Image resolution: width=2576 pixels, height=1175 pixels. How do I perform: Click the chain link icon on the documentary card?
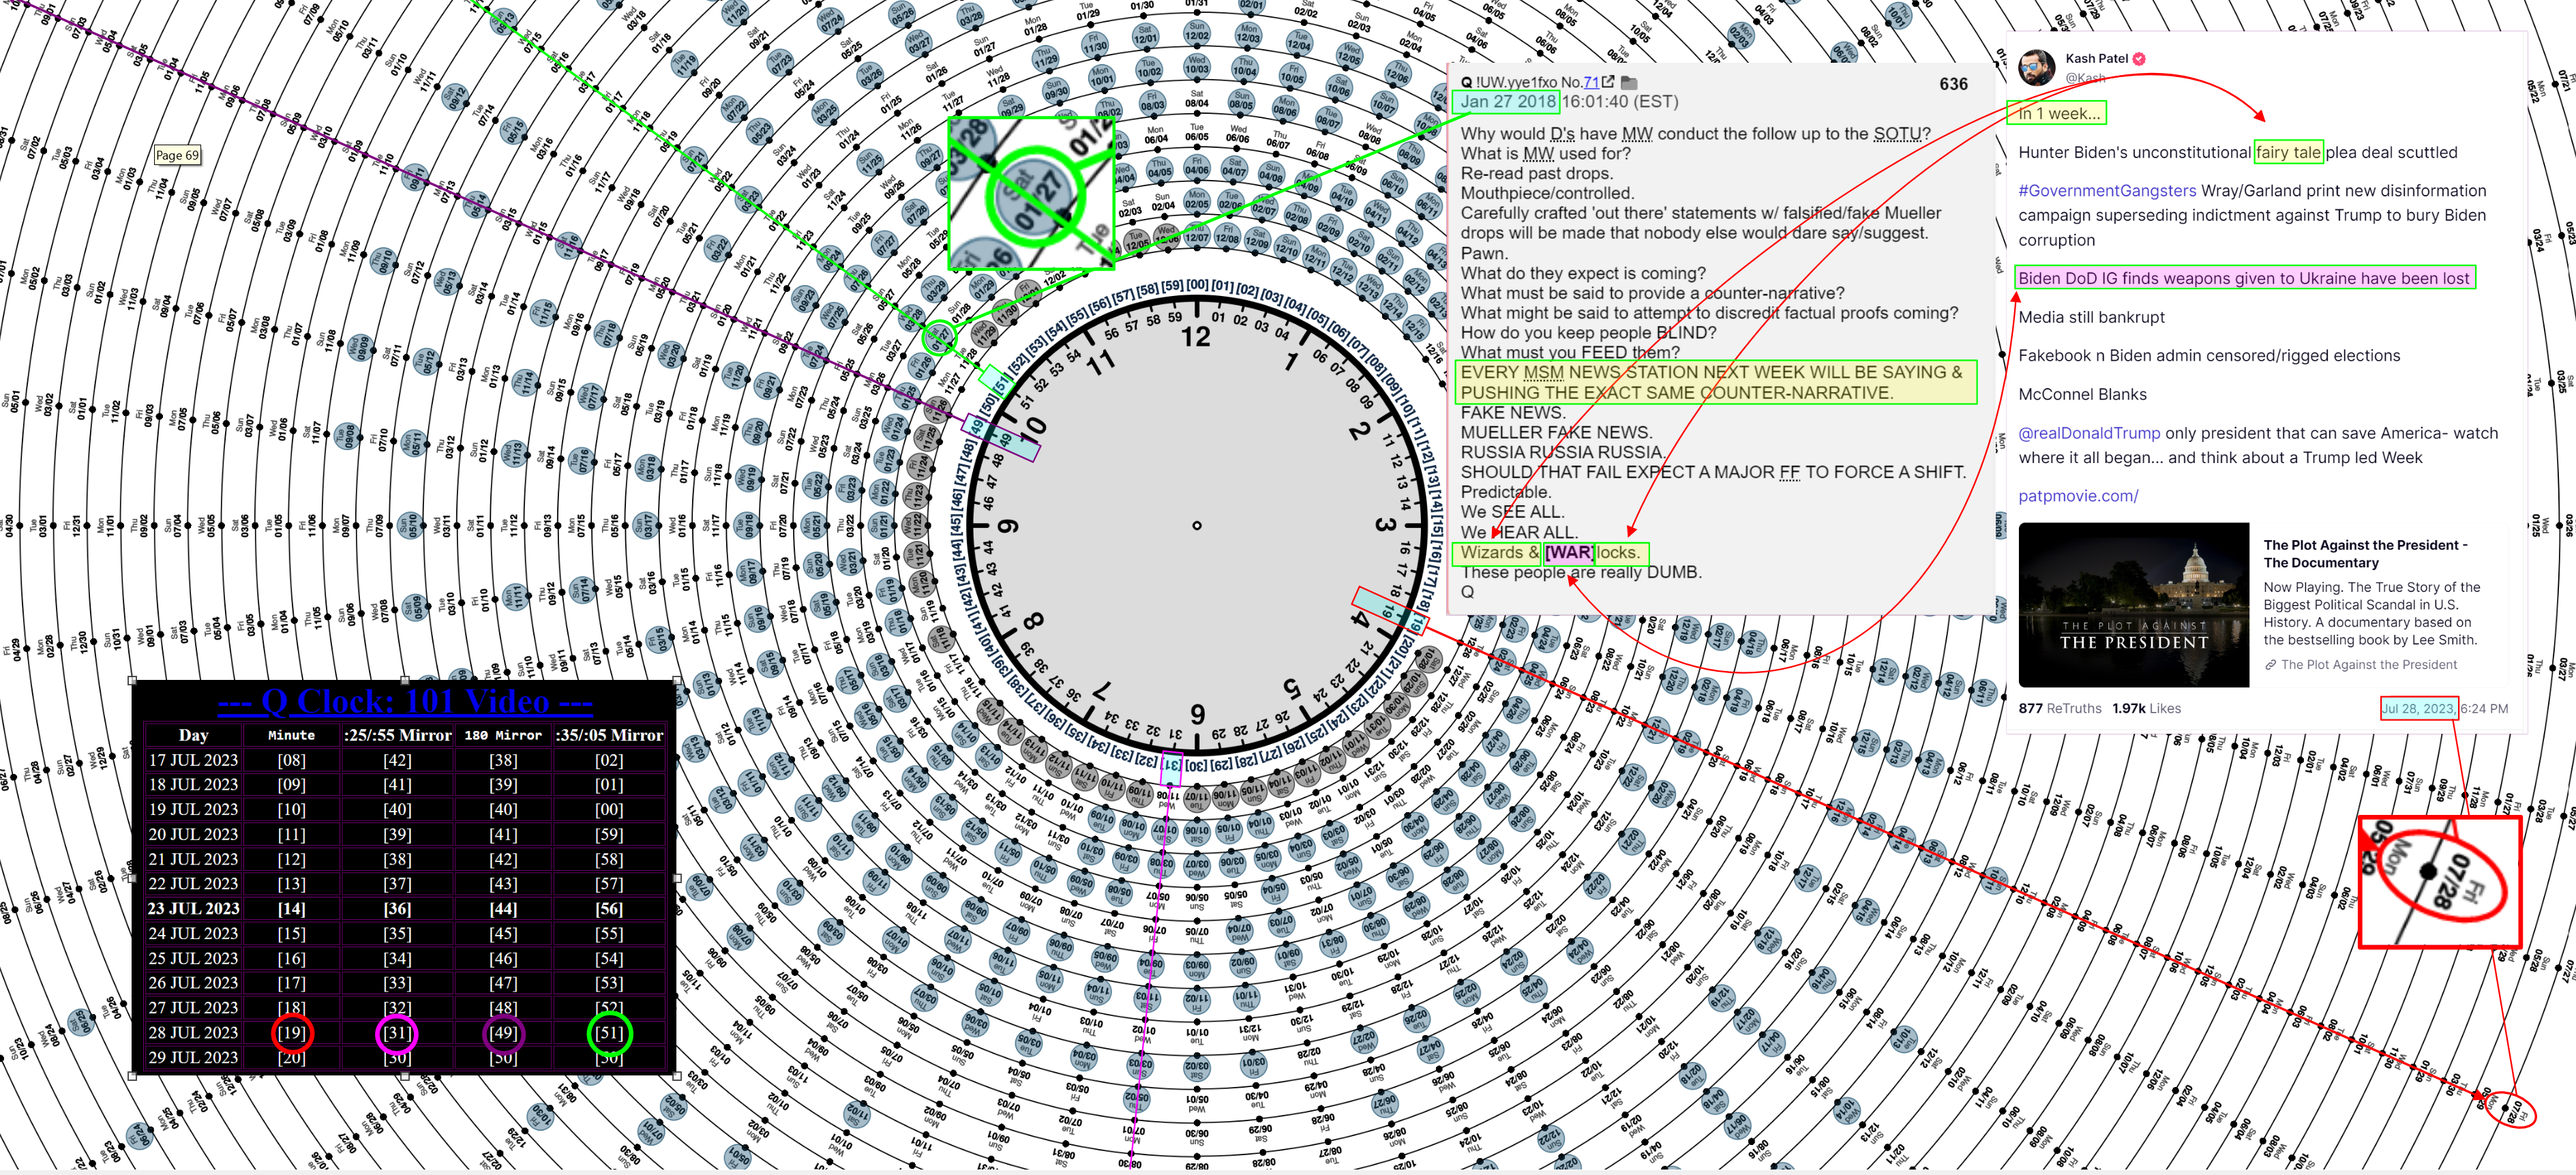coord(2270,665)
